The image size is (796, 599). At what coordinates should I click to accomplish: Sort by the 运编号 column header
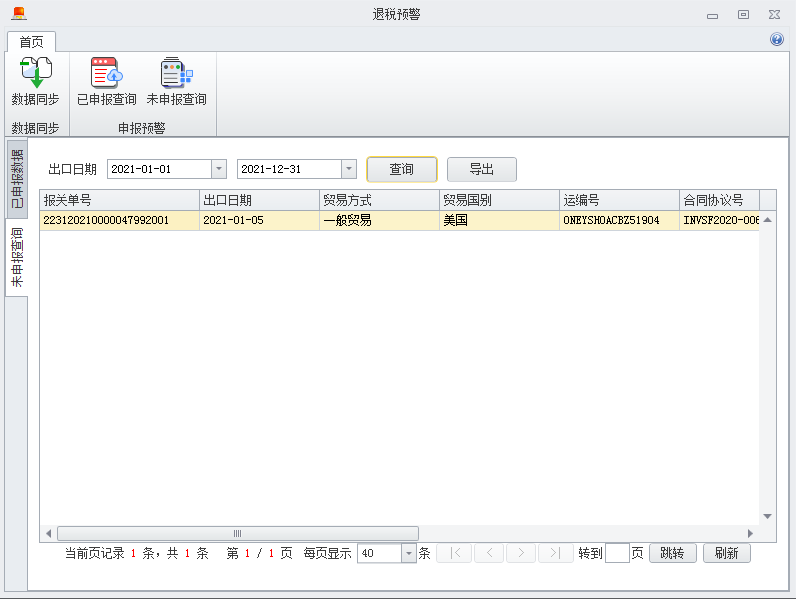[x=619, y=200]
